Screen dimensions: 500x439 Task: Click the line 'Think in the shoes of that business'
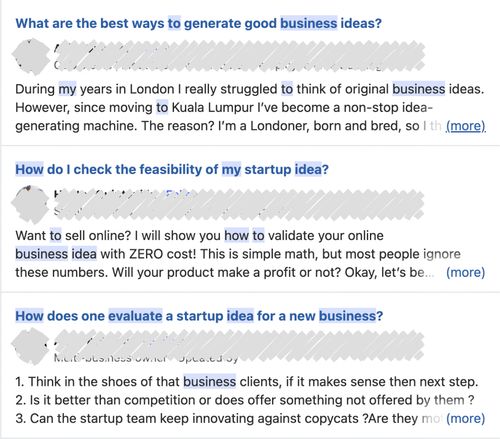pyautogui.click(x=247, y=382)
